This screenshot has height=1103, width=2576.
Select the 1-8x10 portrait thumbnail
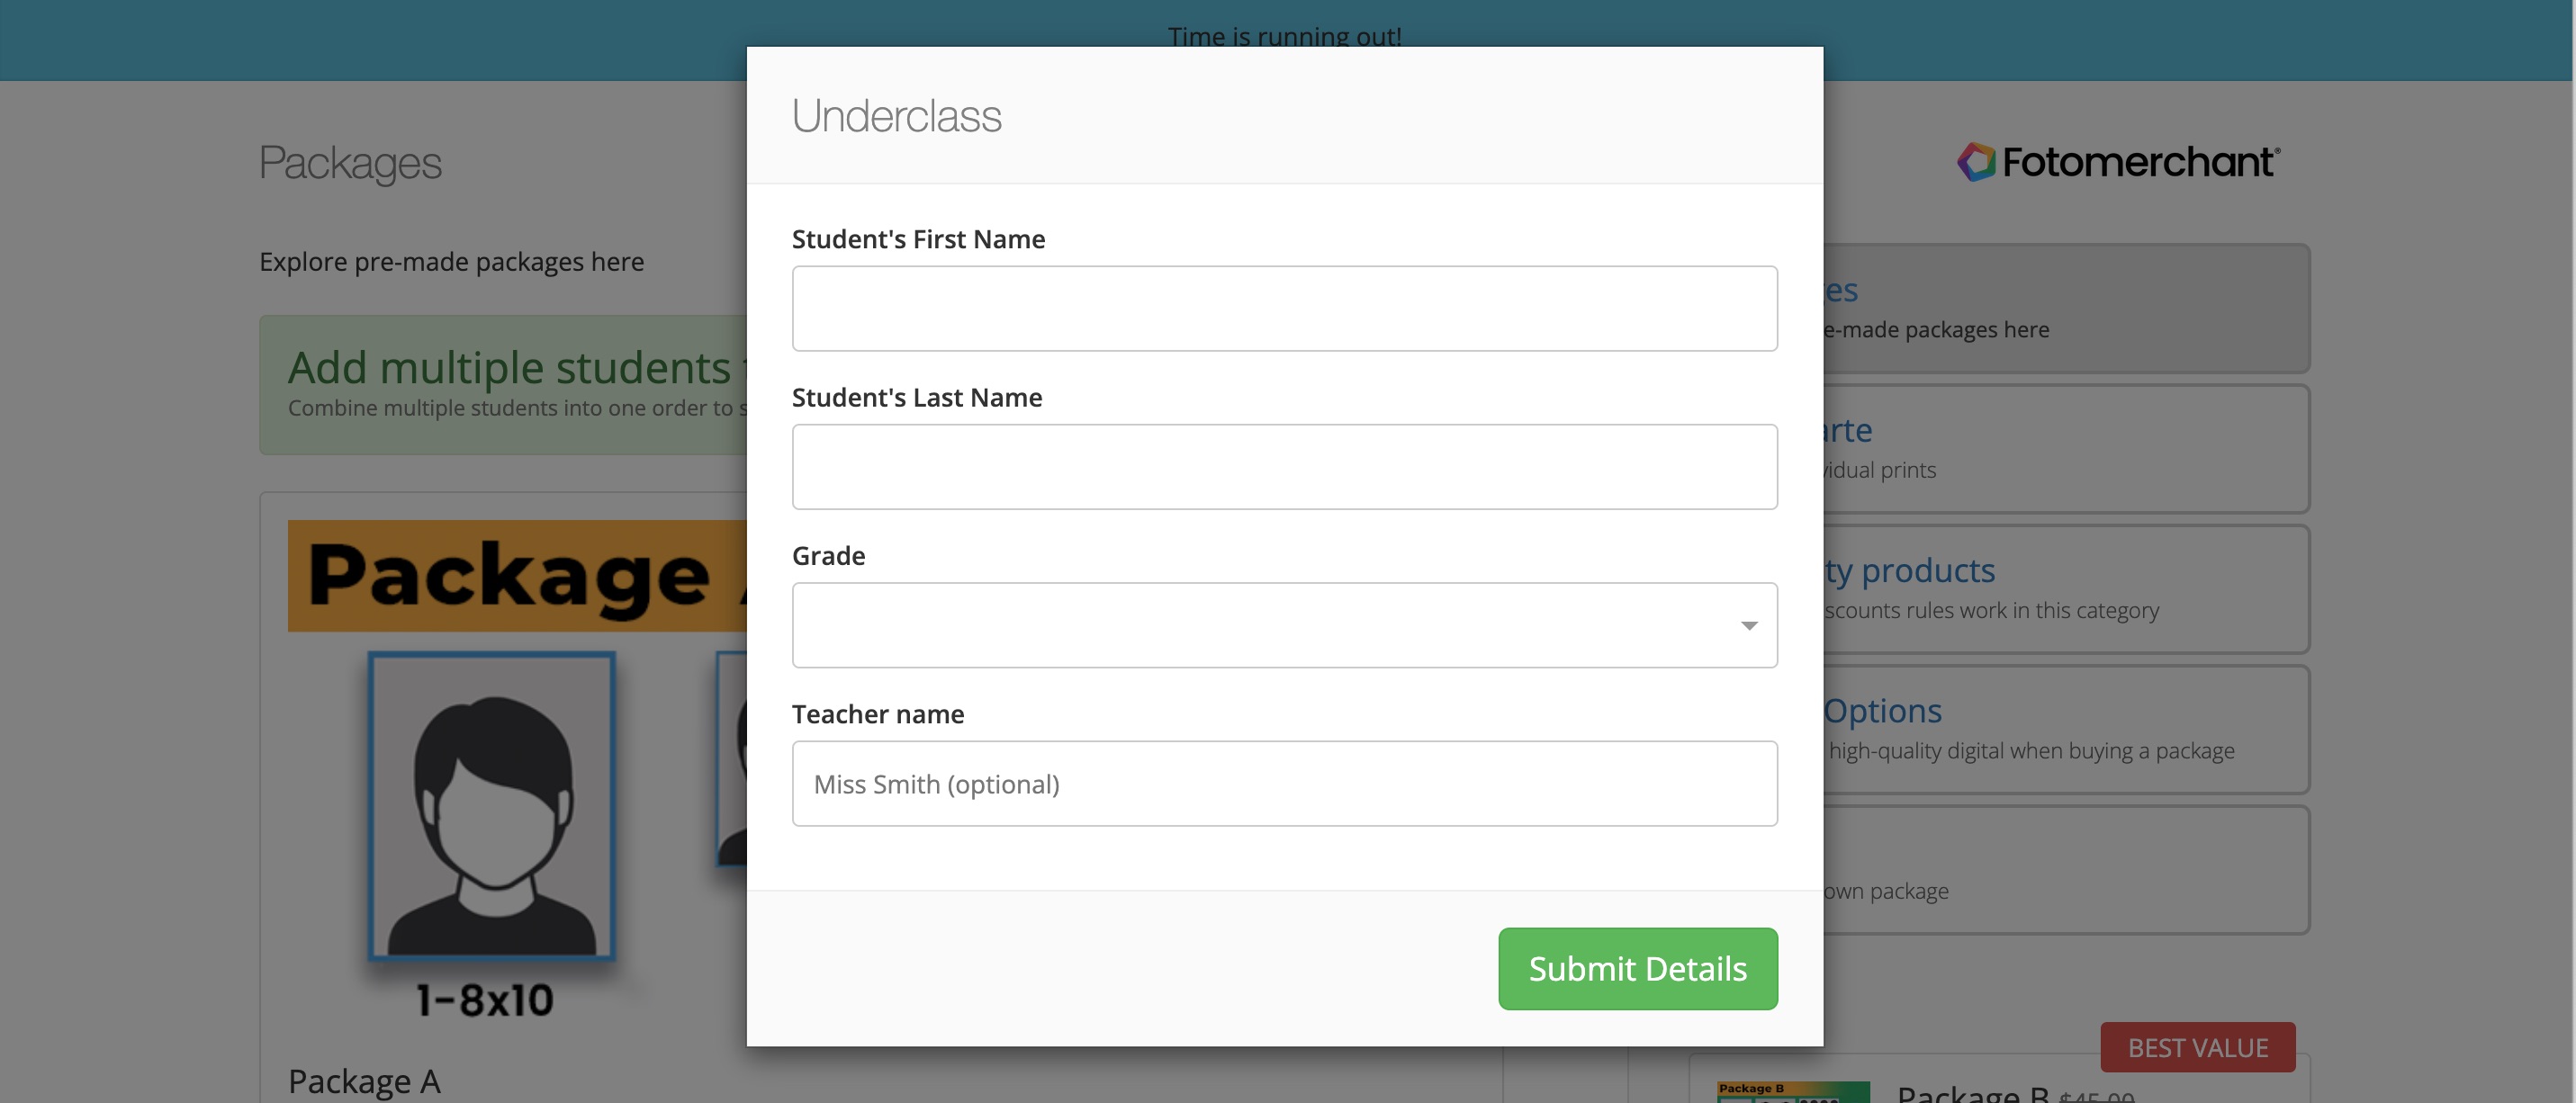pyautogui.click(x=491, y=806)
